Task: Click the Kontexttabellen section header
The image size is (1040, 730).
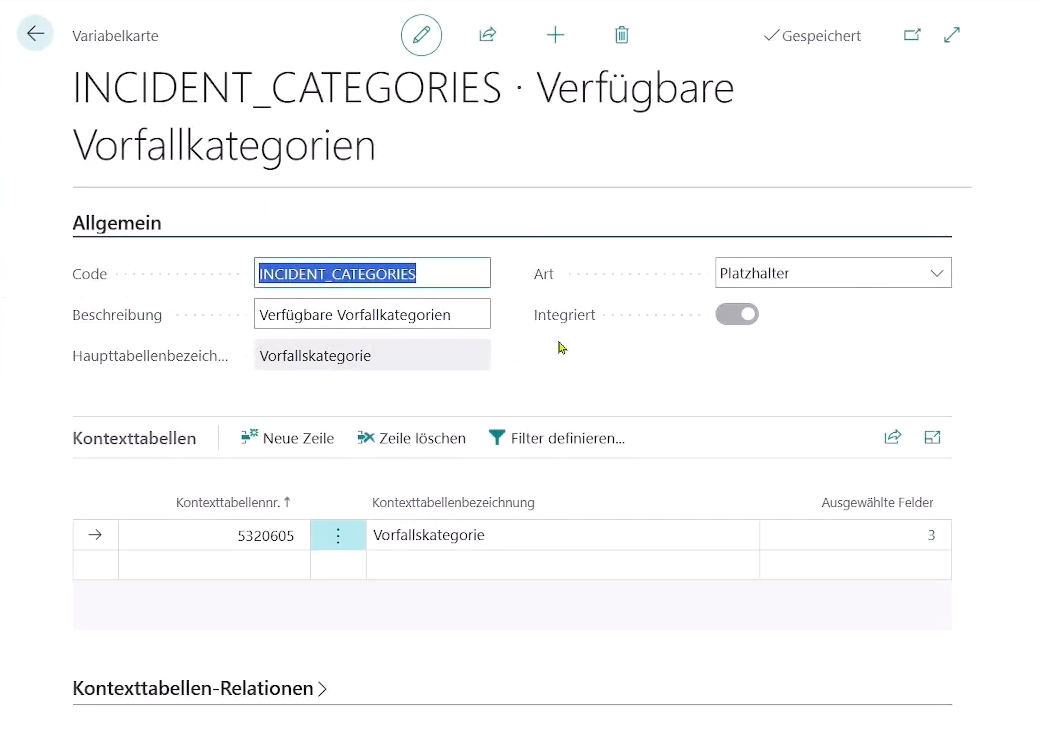Action: click(x=134, y=437)
